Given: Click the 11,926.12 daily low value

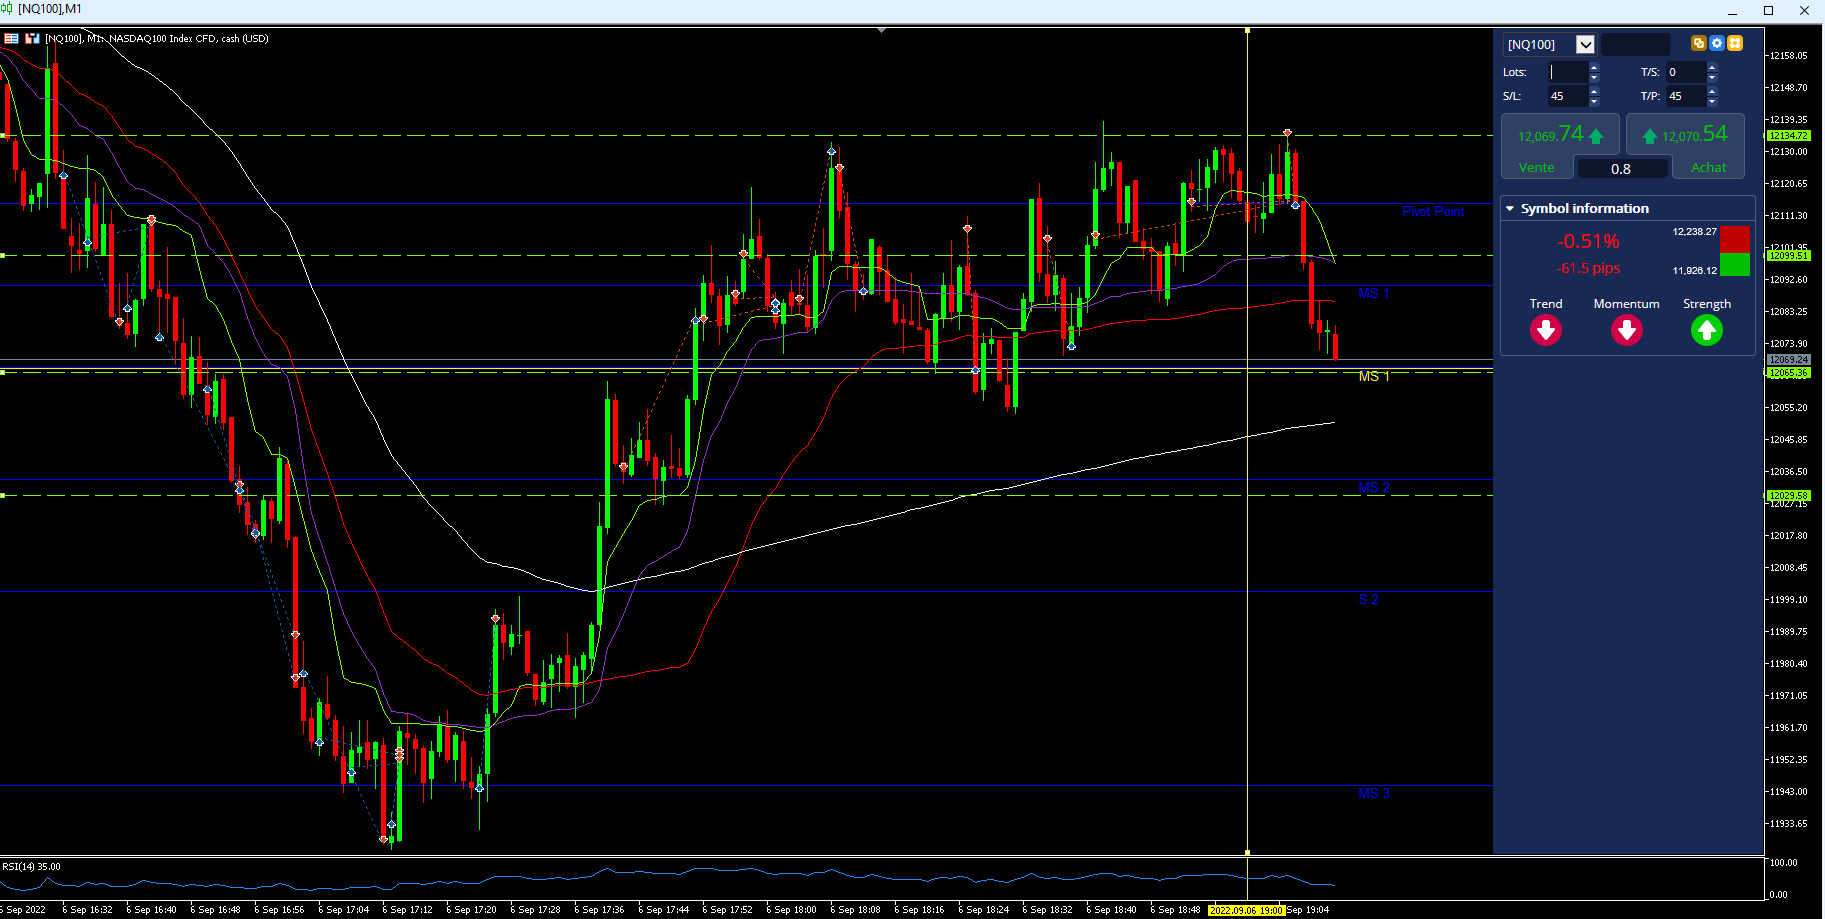Looking at the screenshot, I should coord(1694,270).
